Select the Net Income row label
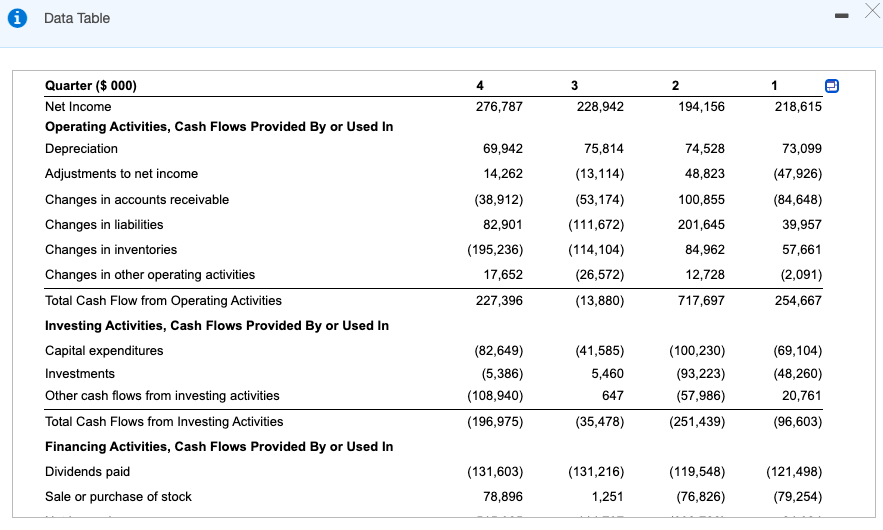The image size is (883, 530). pyautogui.click(x=78, y=106)
